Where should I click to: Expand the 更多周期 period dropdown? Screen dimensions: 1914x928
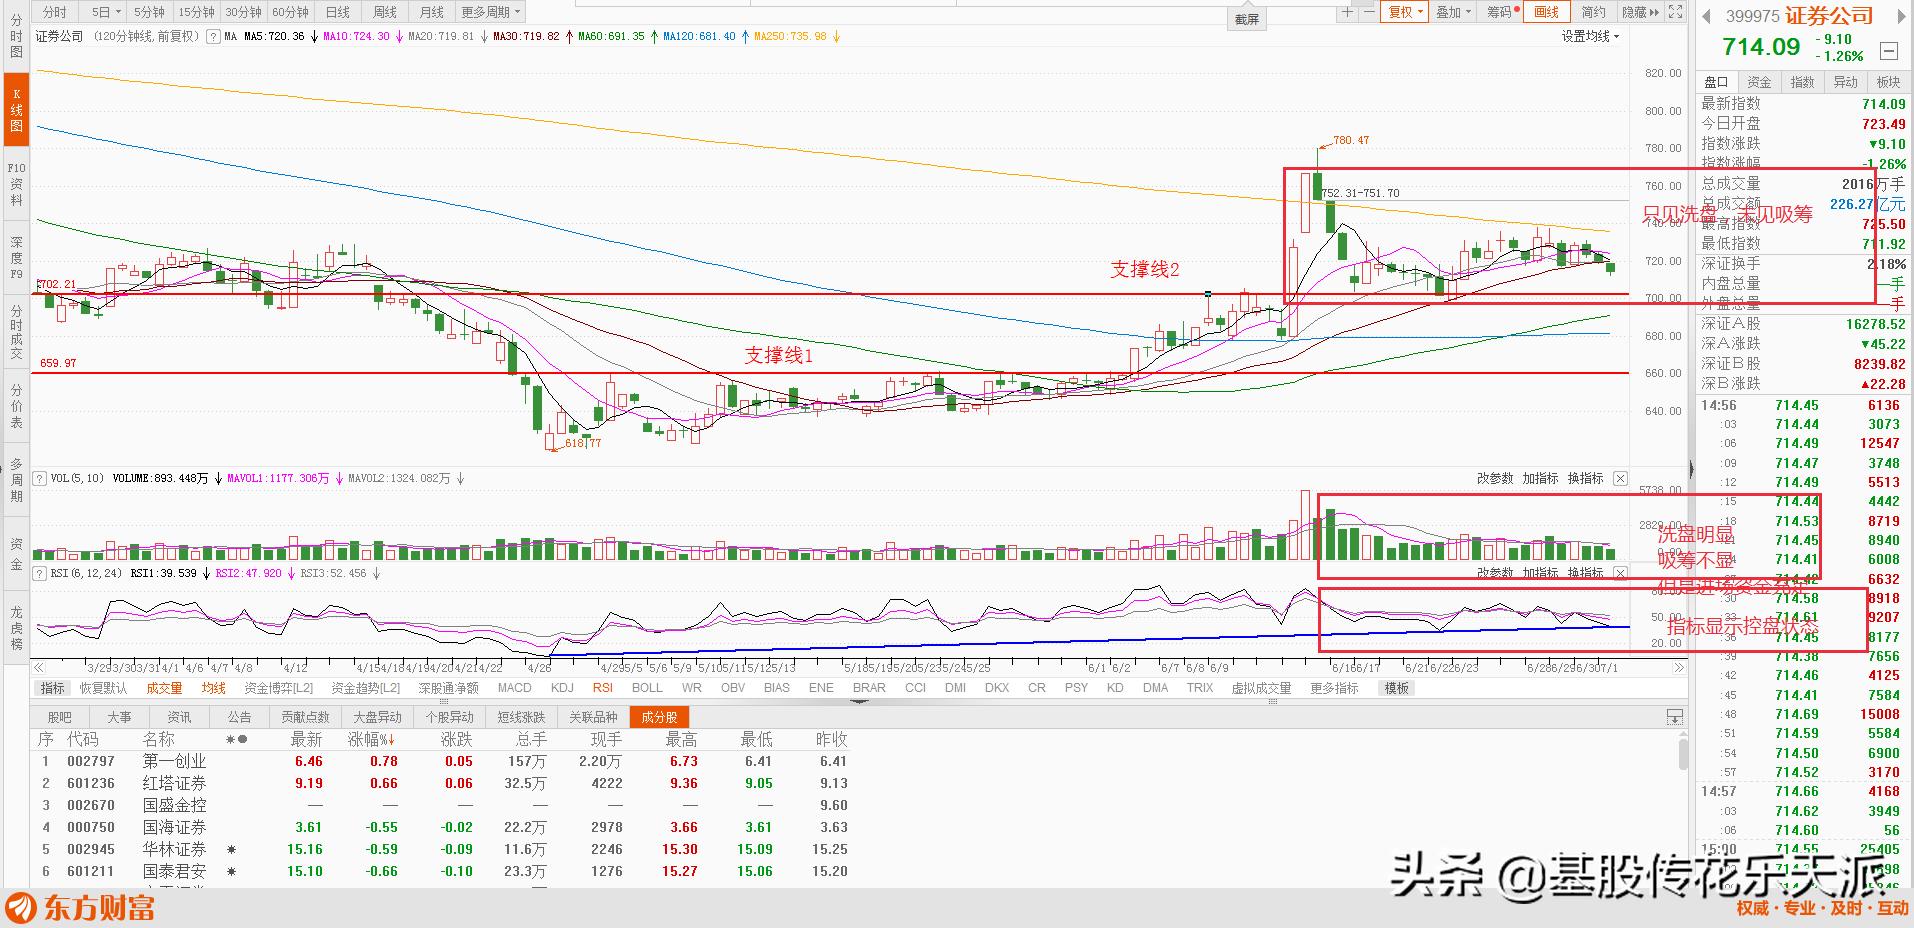pos(490,12)
